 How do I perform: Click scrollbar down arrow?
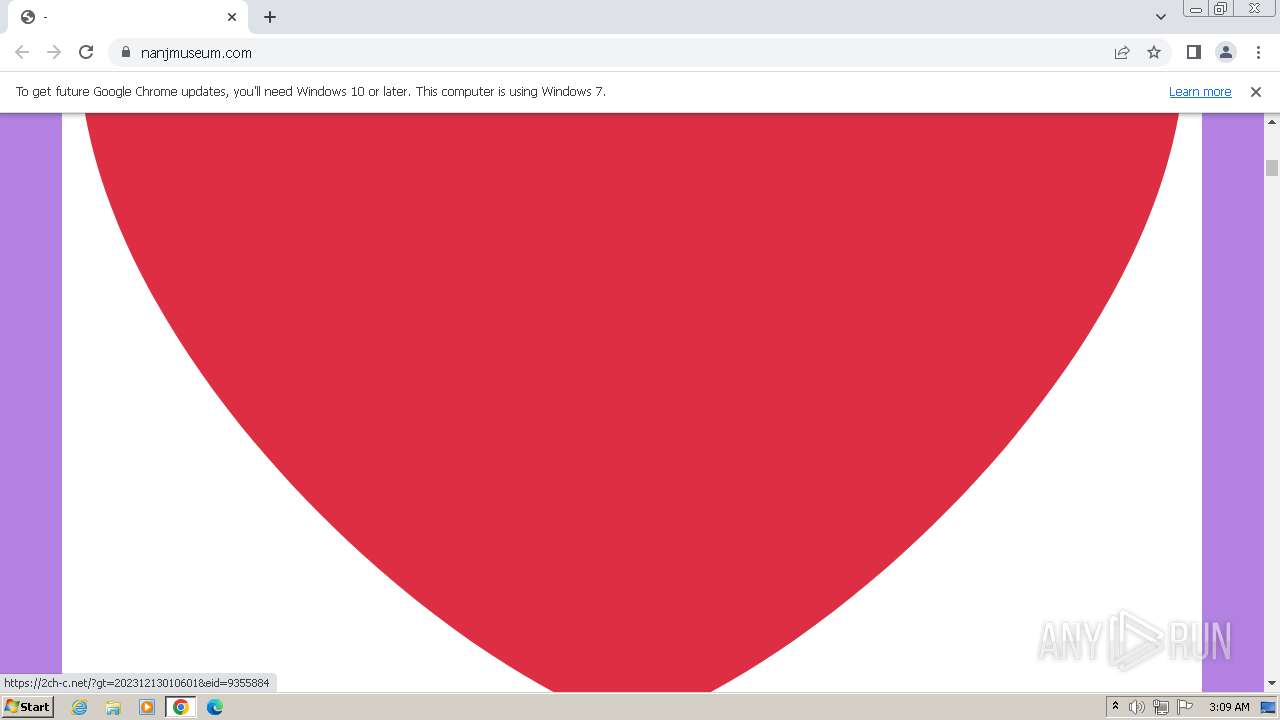click(x=1271, y=683)
